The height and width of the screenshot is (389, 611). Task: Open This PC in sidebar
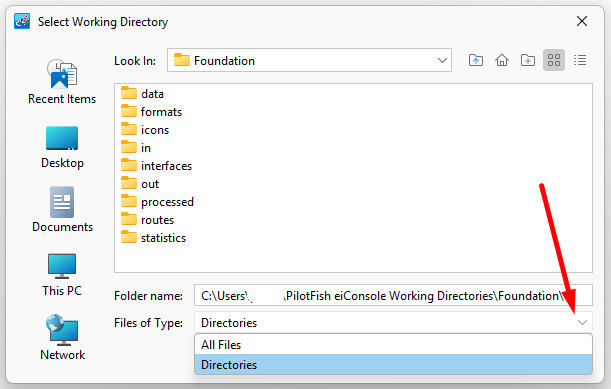(62, 274)
